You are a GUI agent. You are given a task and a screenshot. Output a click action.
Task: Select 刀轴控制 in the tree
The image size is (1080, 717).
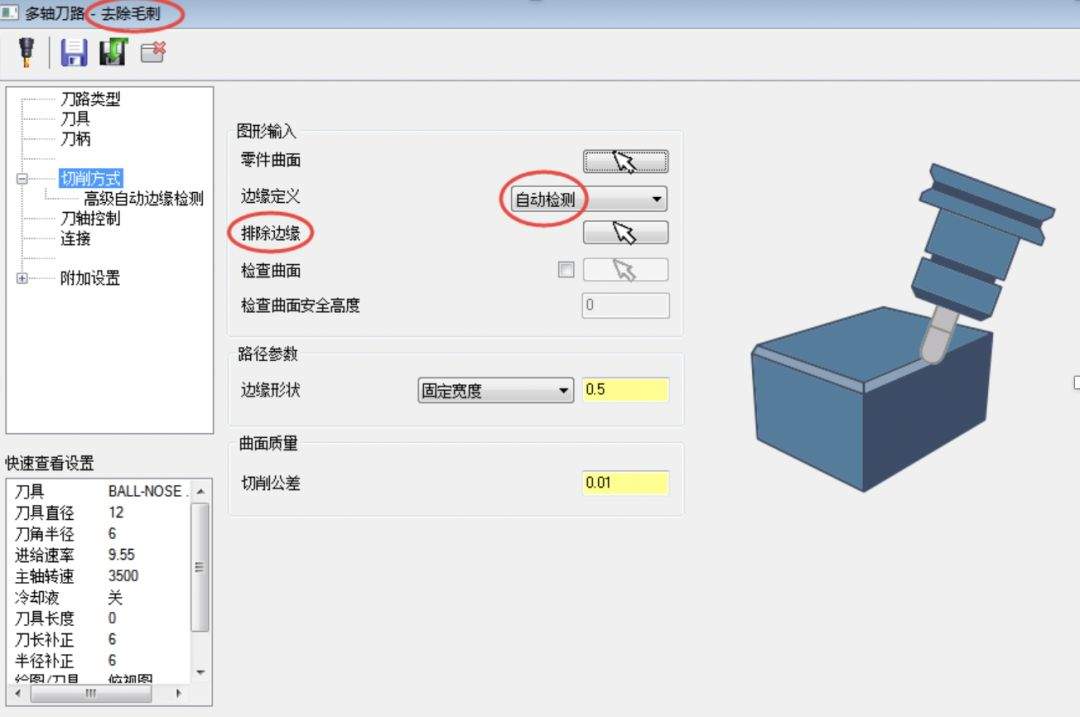90,218
